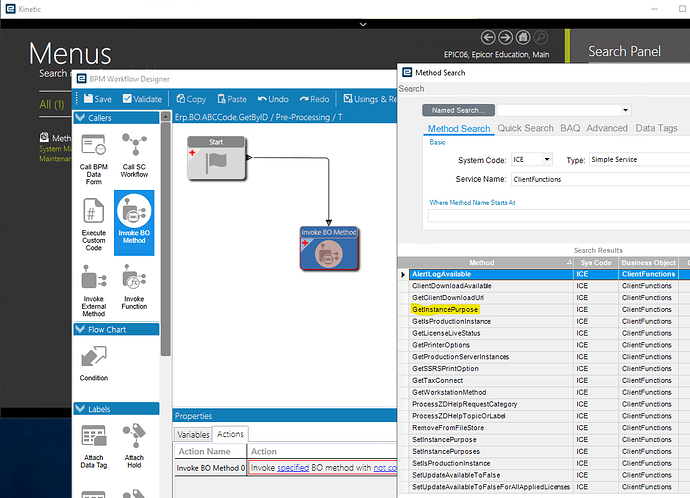Click the Named Search button

click(x=458, y=110)
